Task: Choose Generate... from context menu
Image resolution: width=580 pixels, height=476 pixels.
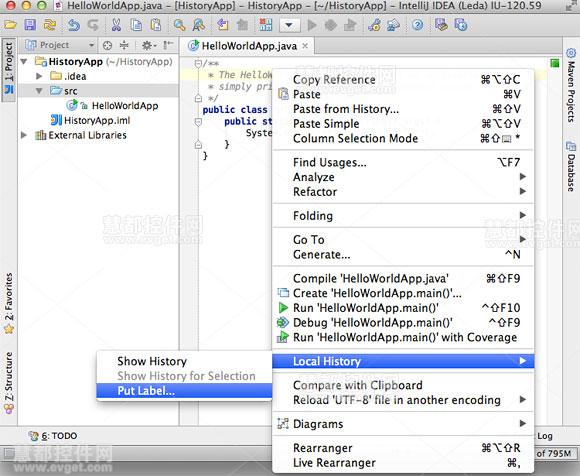Action: pos(403,254)
